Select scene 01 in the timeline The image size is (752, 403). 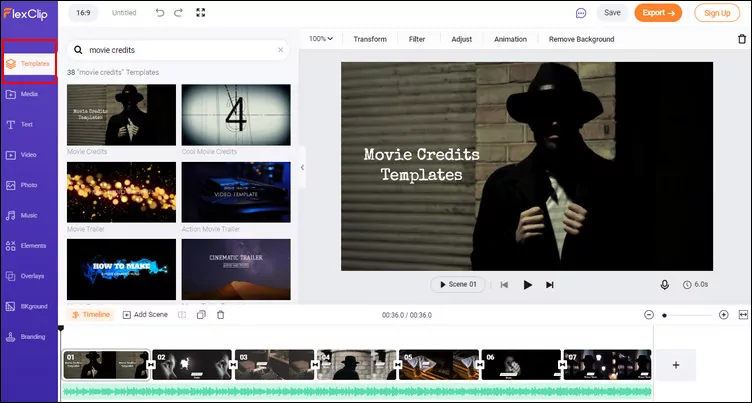pyautogui.click(x=106, y=365)
